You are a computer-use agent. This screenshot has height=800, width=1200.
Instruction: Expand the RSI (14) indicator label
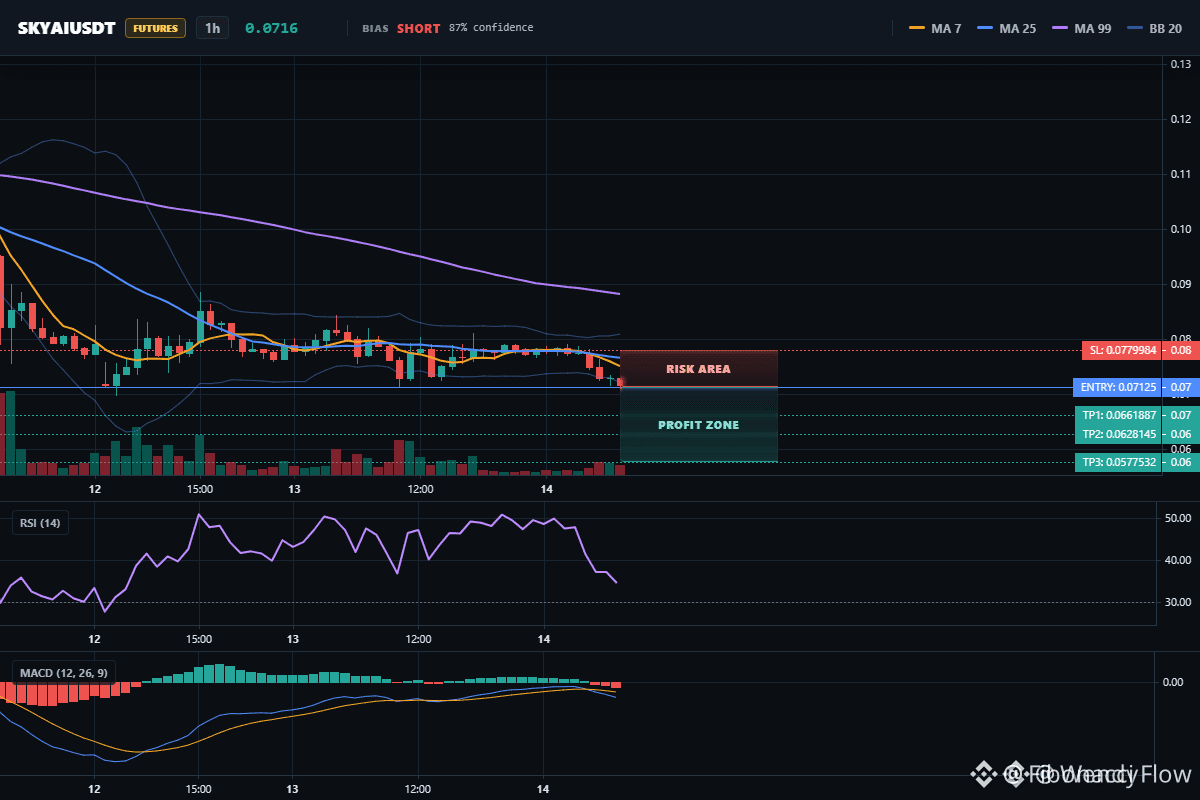pos(40,522)
